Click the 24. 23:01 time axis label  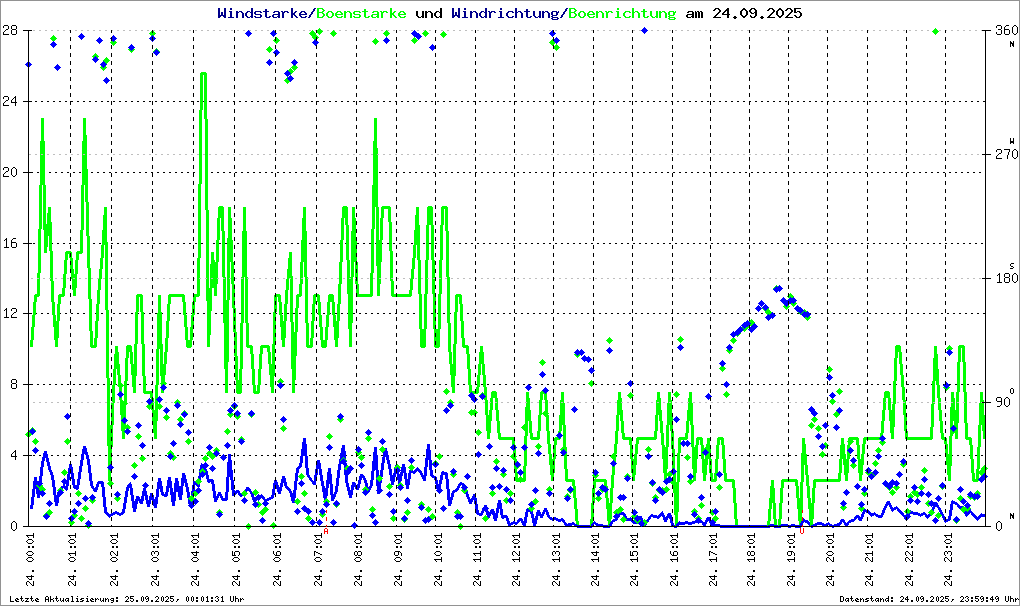pyautogui.click(x=948, y=559)
